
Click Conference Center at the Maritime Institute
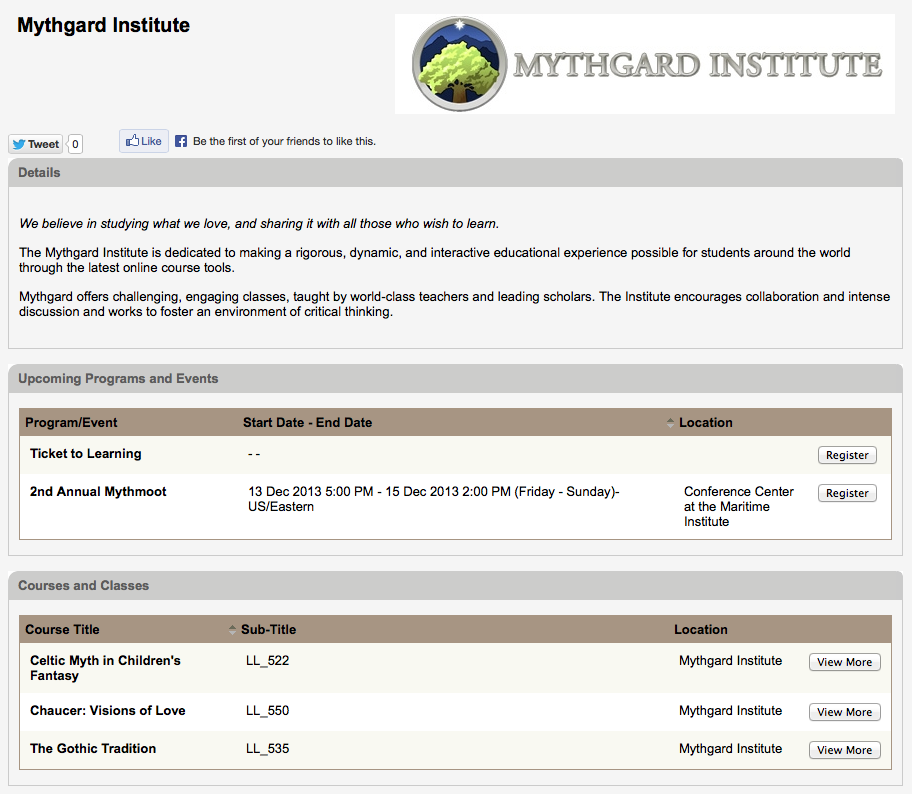tap(738, 507)
